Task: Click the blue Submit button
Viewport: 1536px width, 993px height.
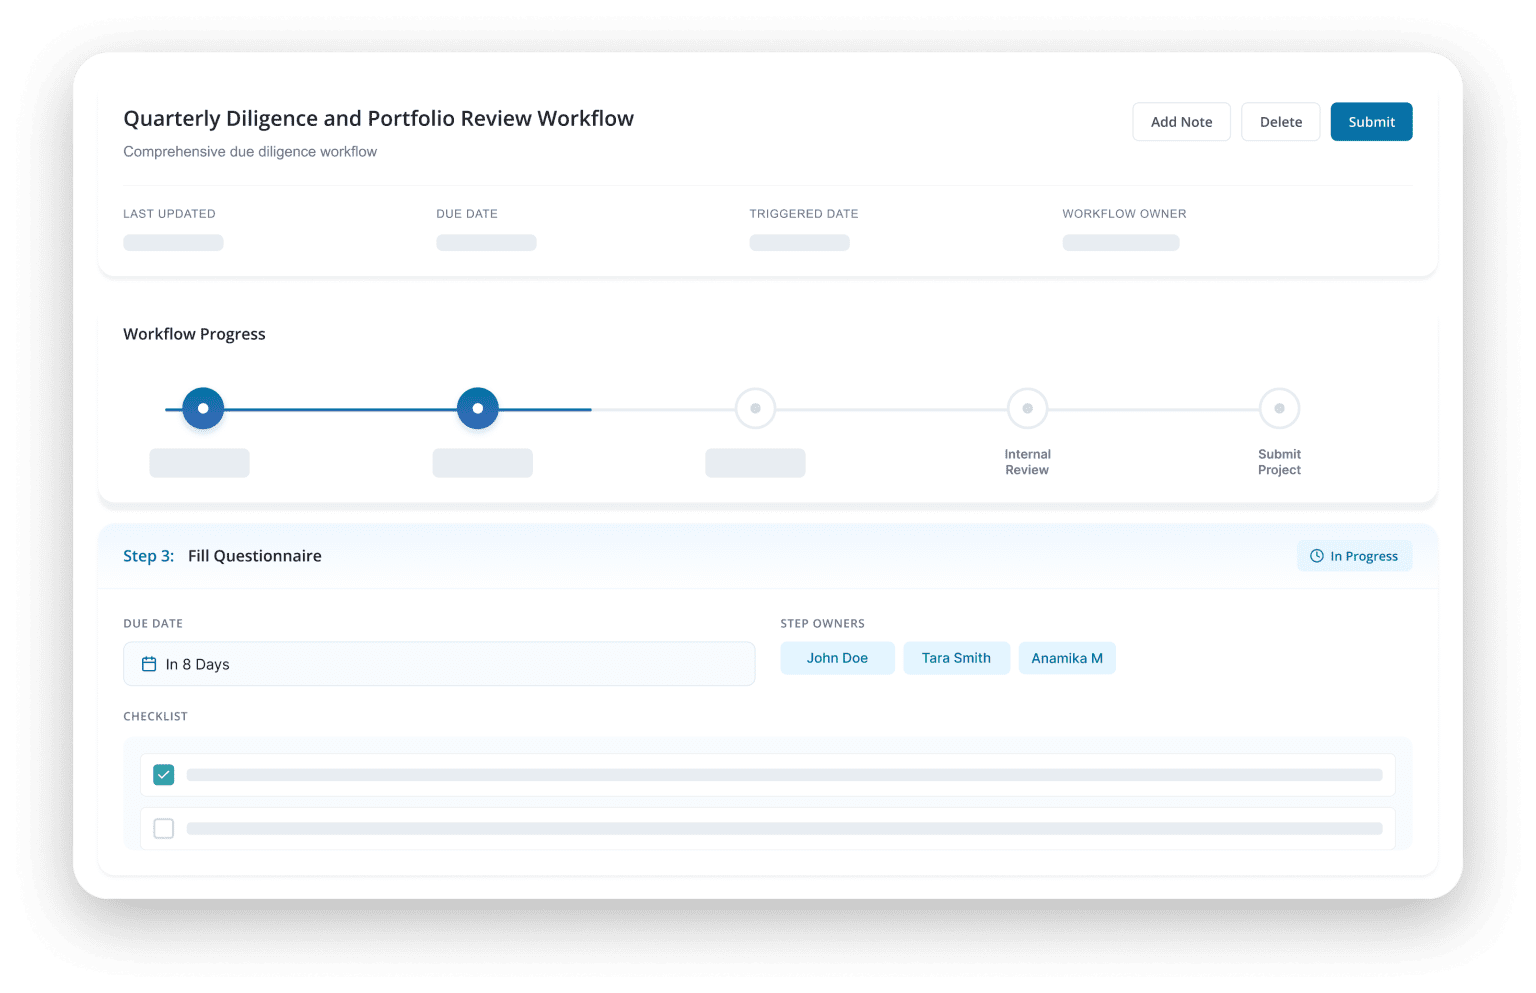Action: click(1370, 121)
